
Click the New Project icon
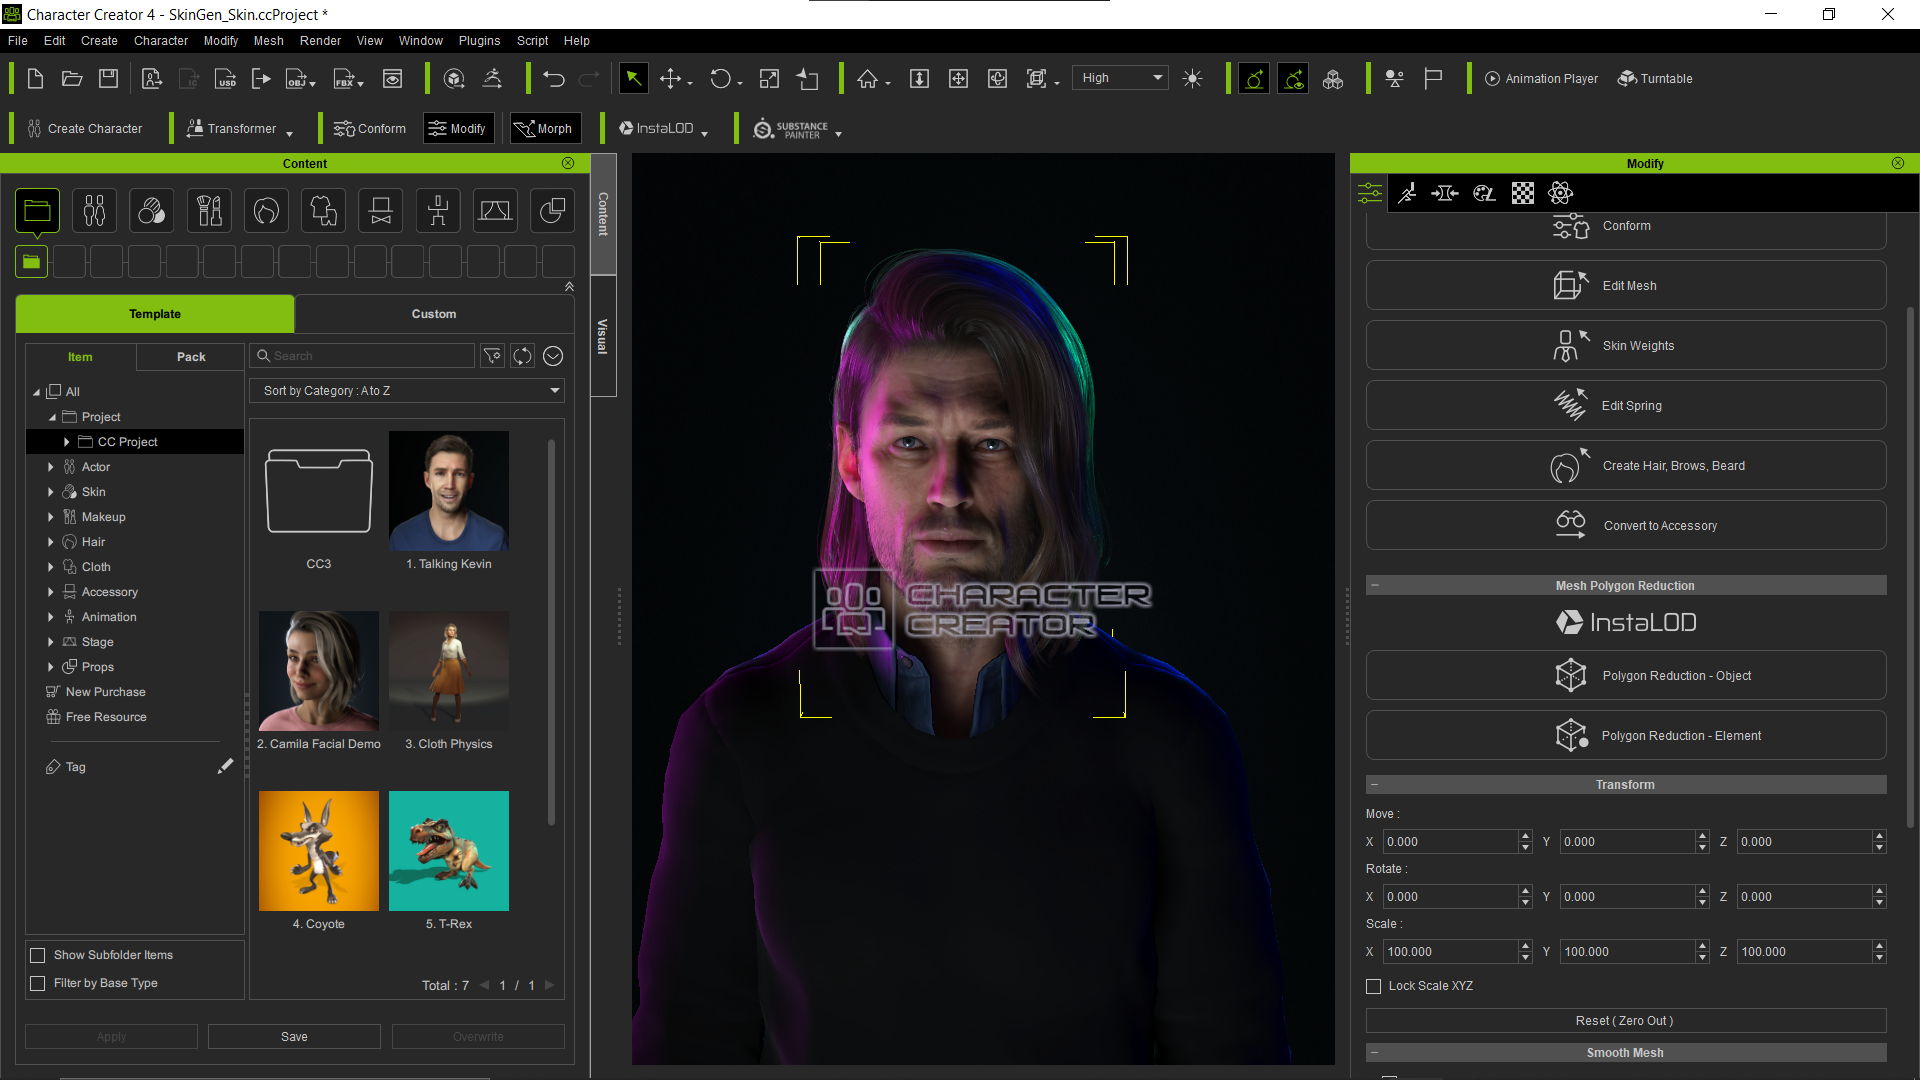tap(35, 78)
